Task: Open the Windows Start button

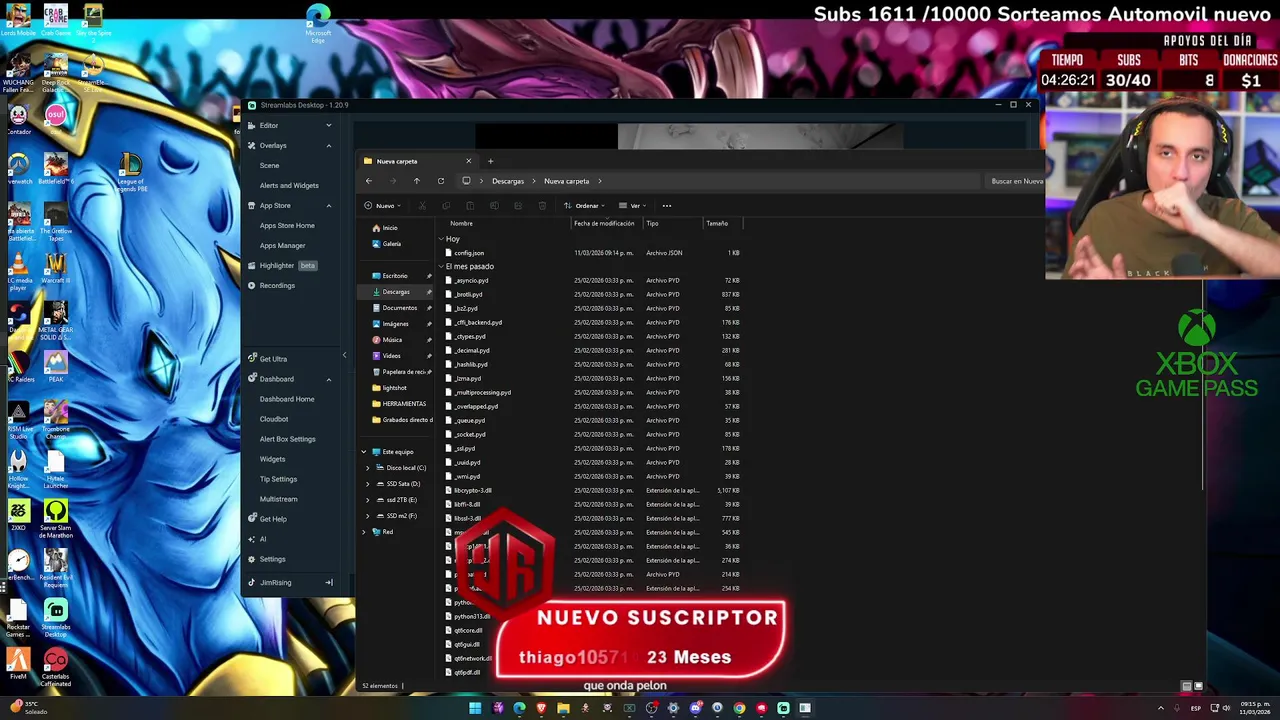Action: [475, 708]
